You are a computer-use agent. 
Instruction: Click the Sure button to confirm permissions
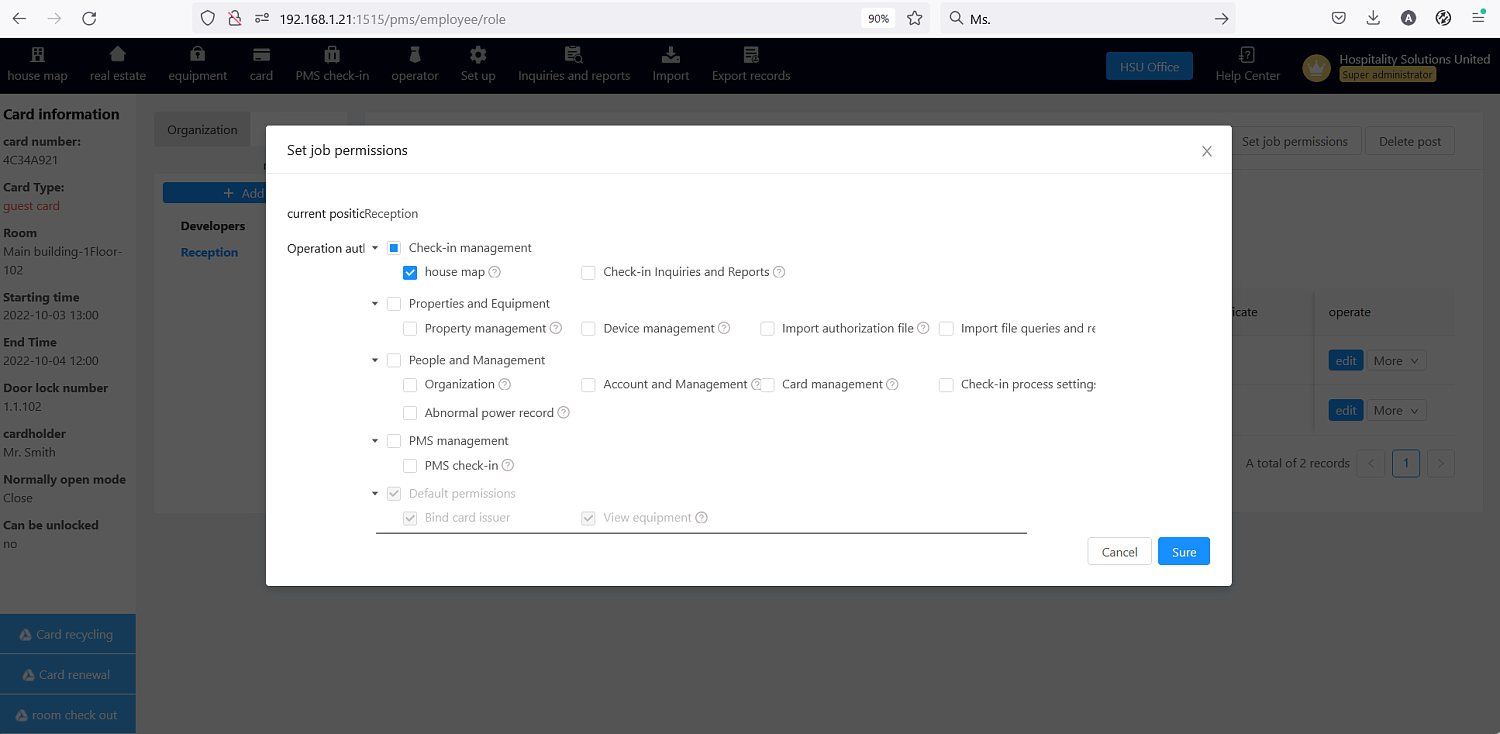point(1184,552)
